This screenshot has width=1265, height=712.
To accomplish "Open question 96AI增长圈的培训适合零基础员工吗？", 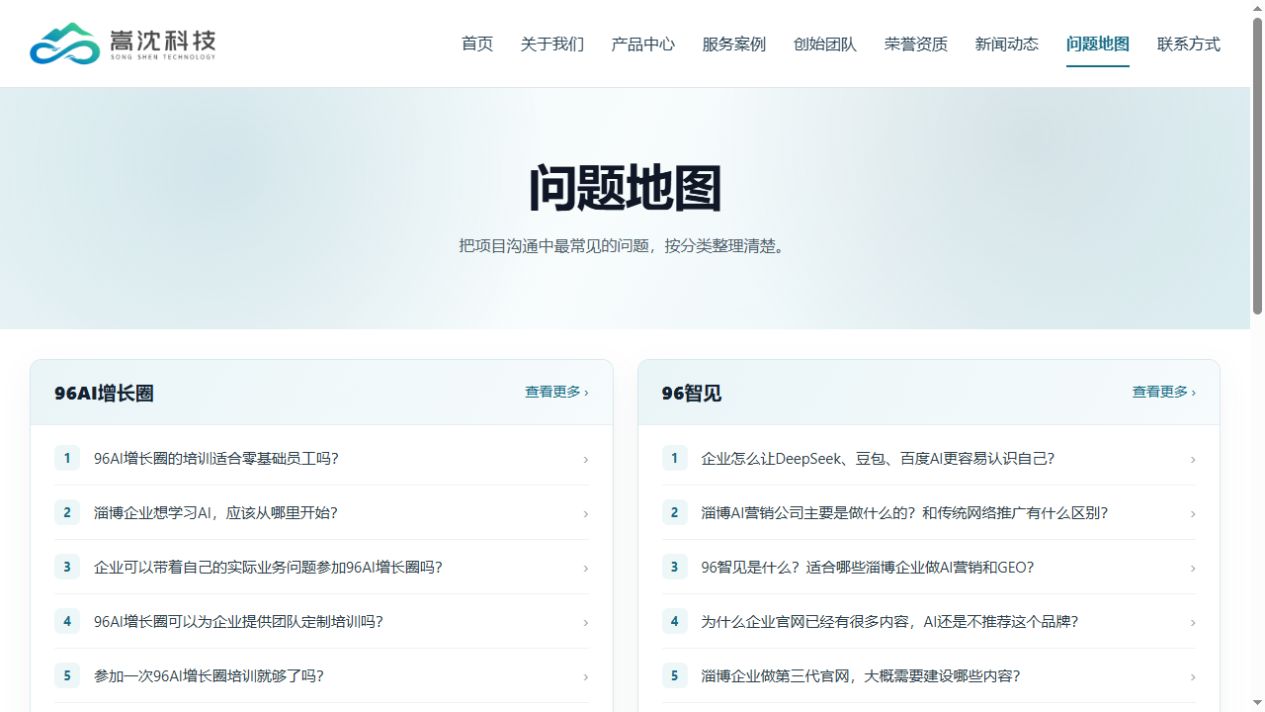I will [321, 458].
